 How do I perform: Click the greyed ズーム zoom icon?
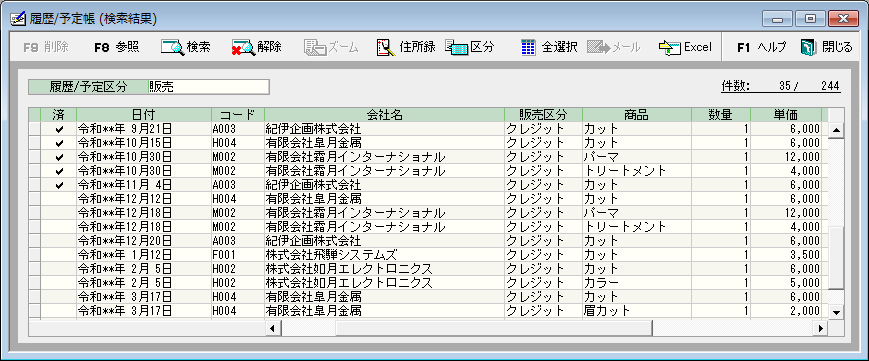click(315, 47)
